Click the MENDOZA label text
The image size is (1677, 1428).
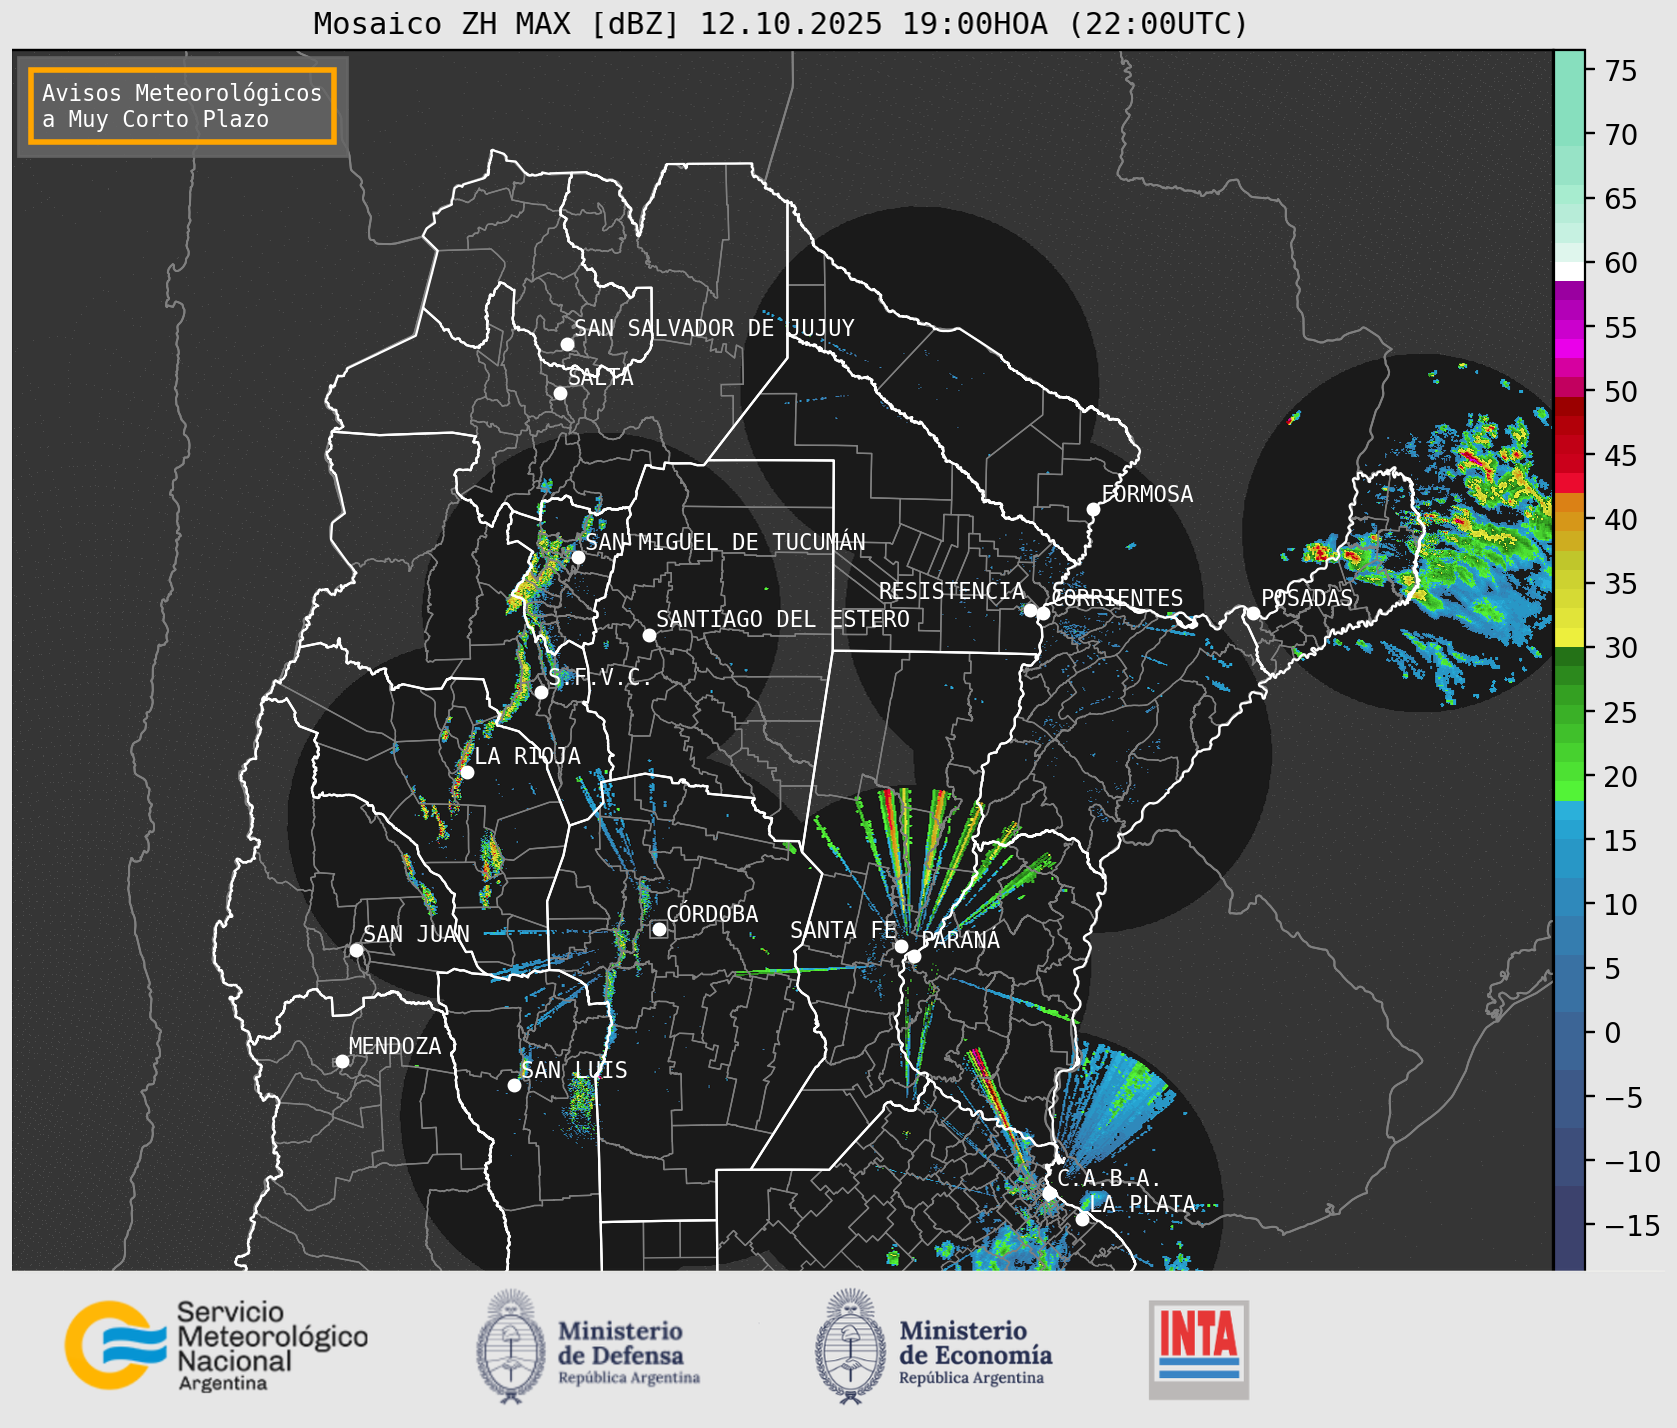click(395, 1046)
